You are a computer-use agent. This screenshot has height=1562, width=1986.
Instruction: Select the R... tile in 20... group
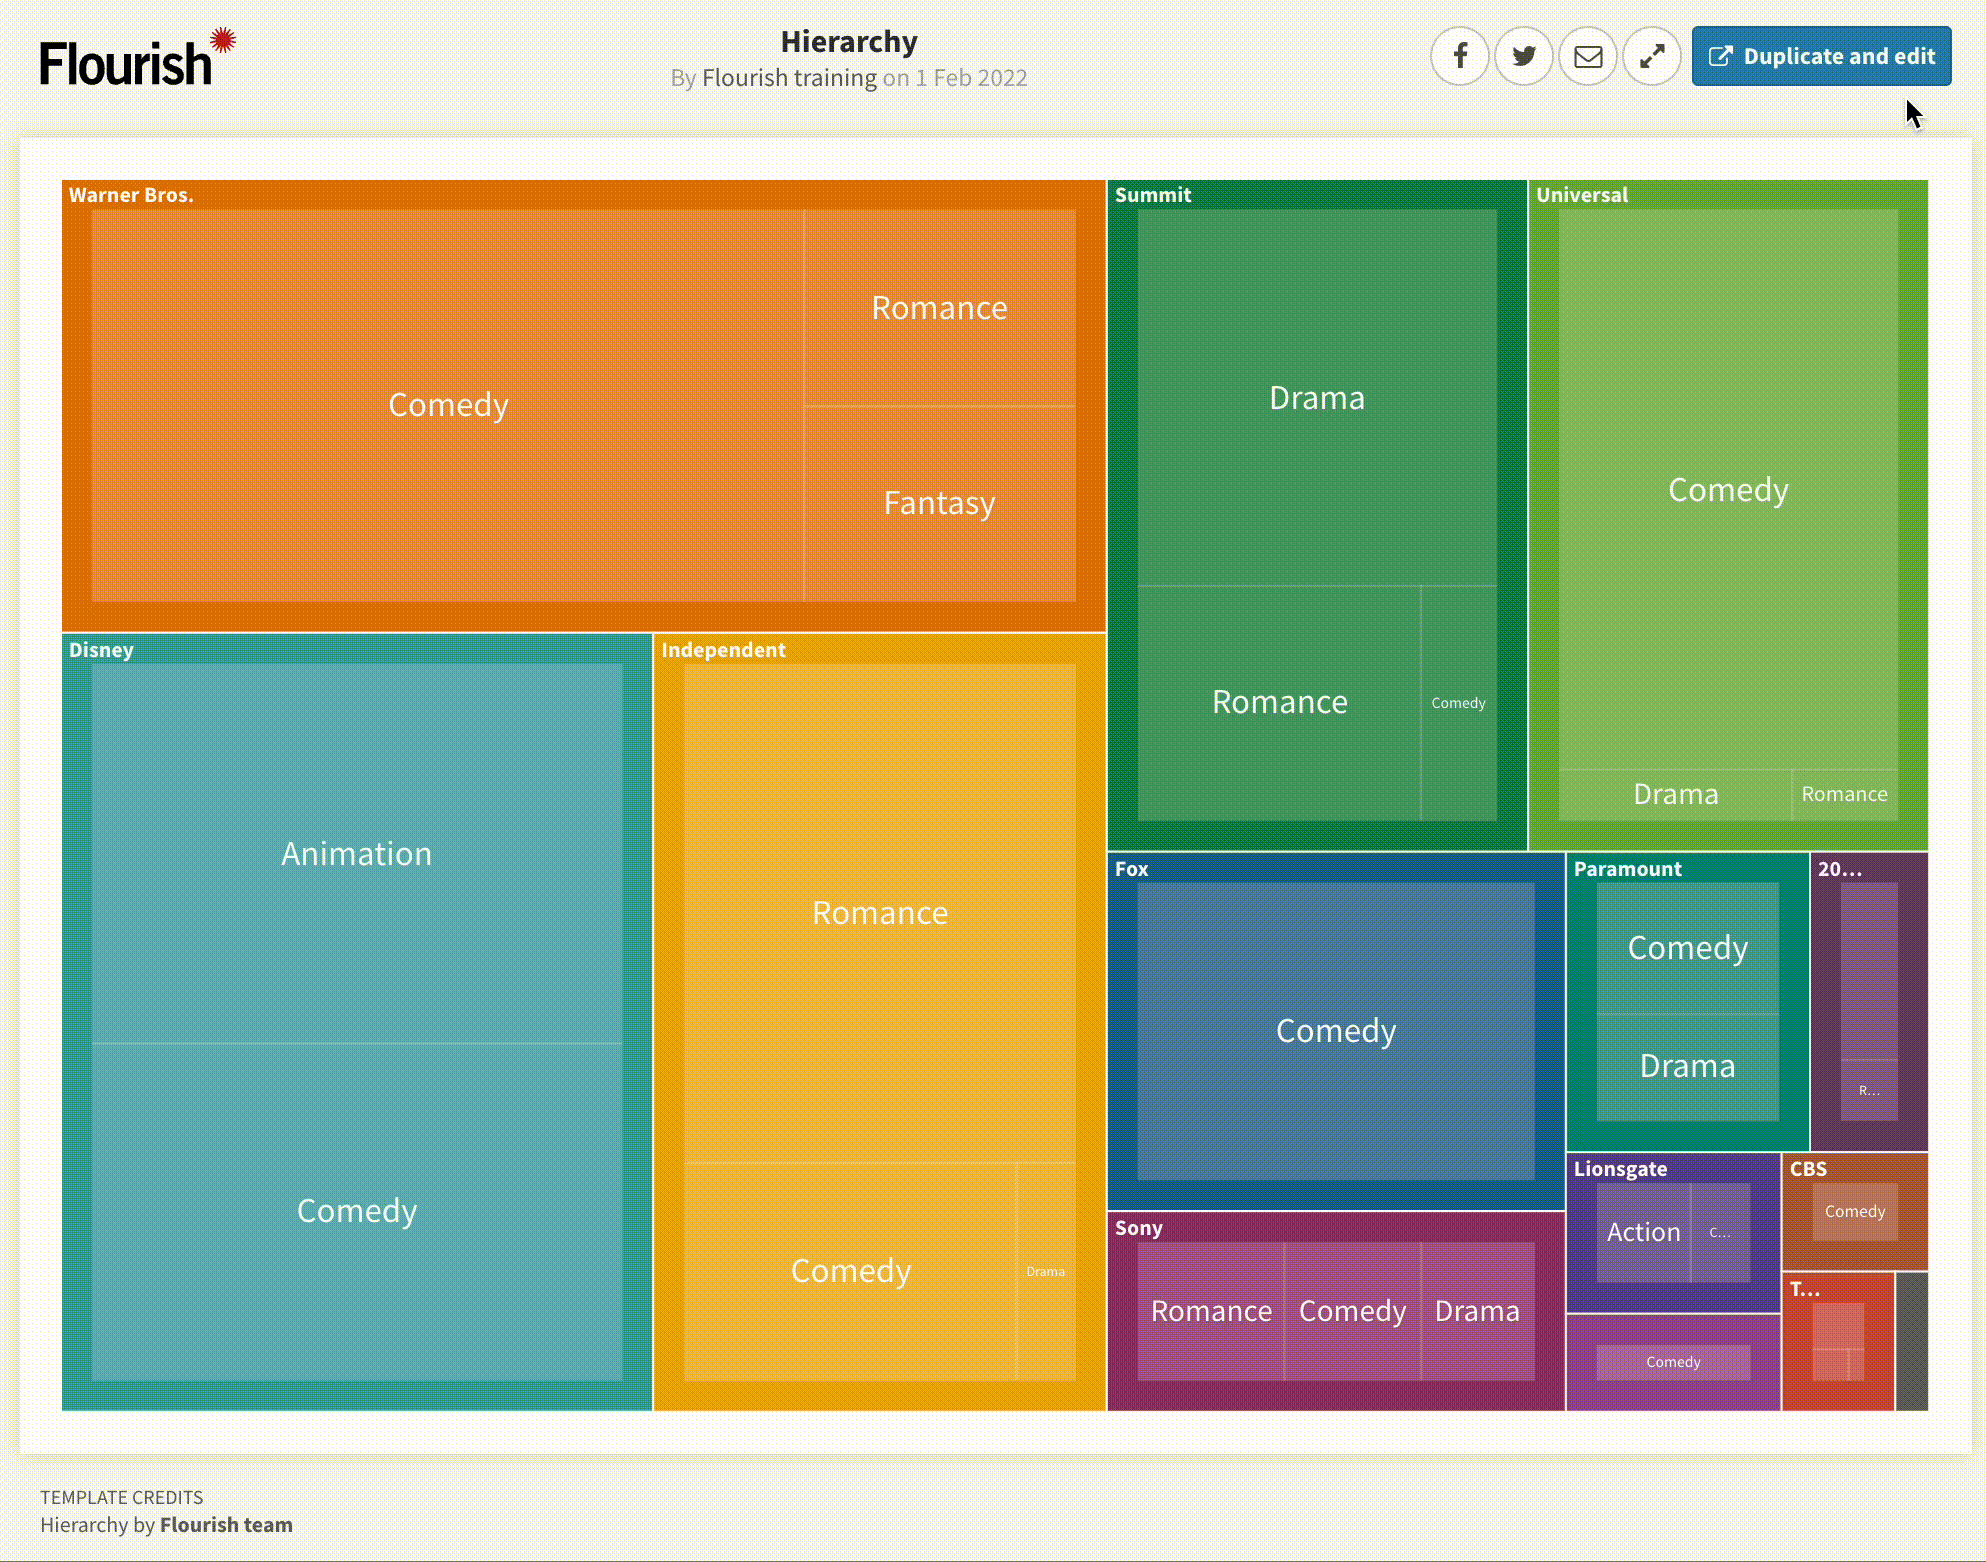(x=1869, y=1091)
